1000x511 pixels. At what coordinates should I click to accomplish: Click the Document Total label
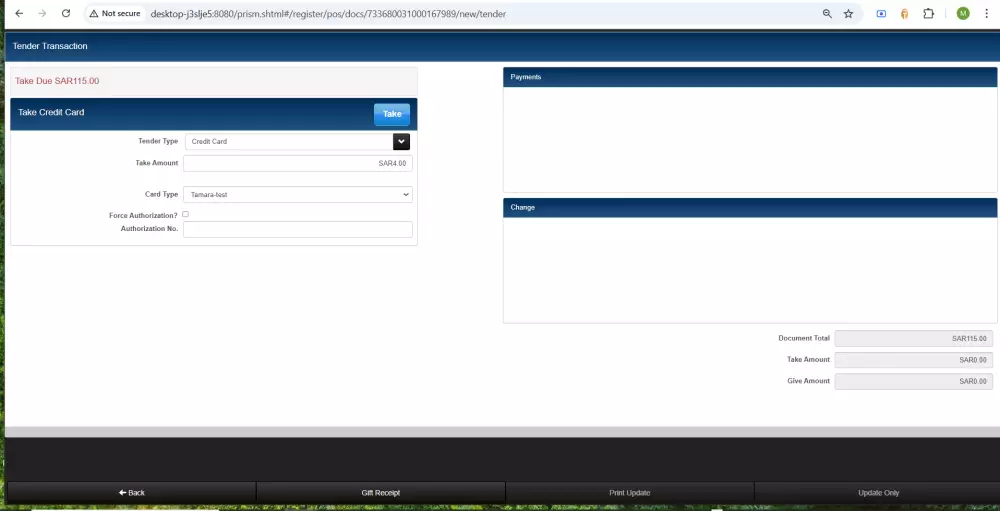(804, 338)
